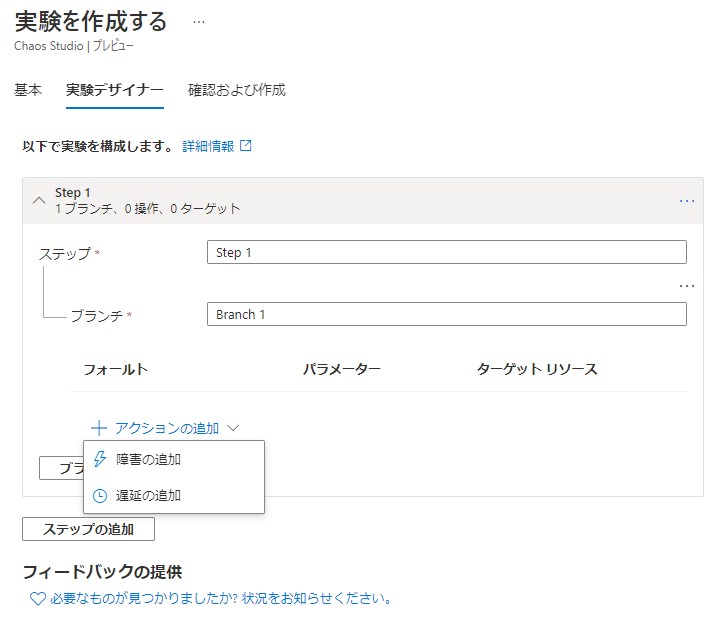Open the Step 1 header ellipsis menu
Image resolution: width=722 pixels, height=642 pixels.
[687, 201]
